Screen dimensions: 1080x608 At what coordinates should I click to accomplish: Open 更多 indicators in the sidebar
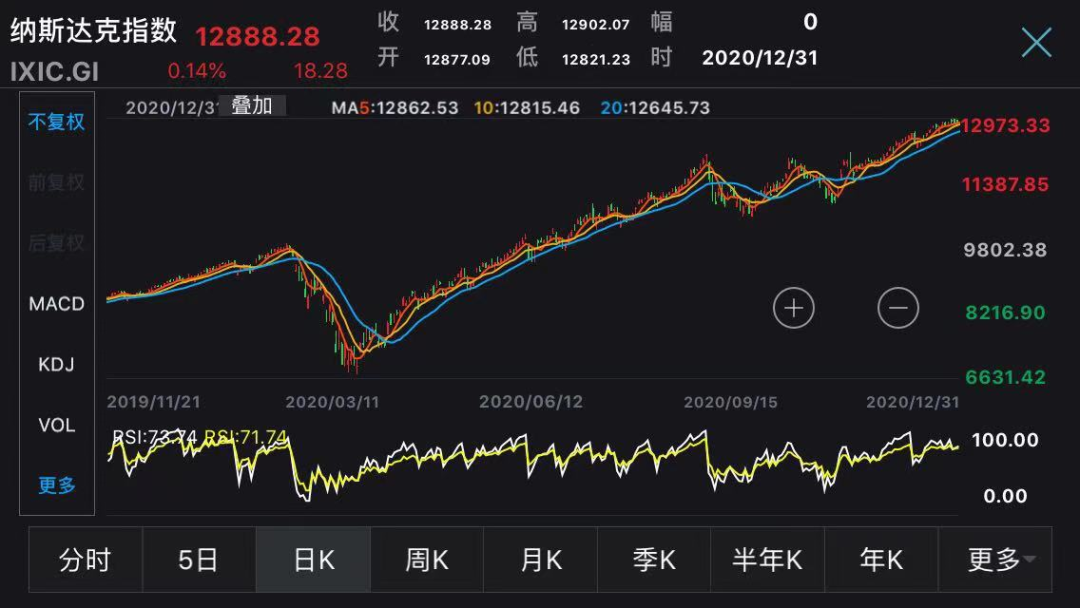(x=56, y=485)
